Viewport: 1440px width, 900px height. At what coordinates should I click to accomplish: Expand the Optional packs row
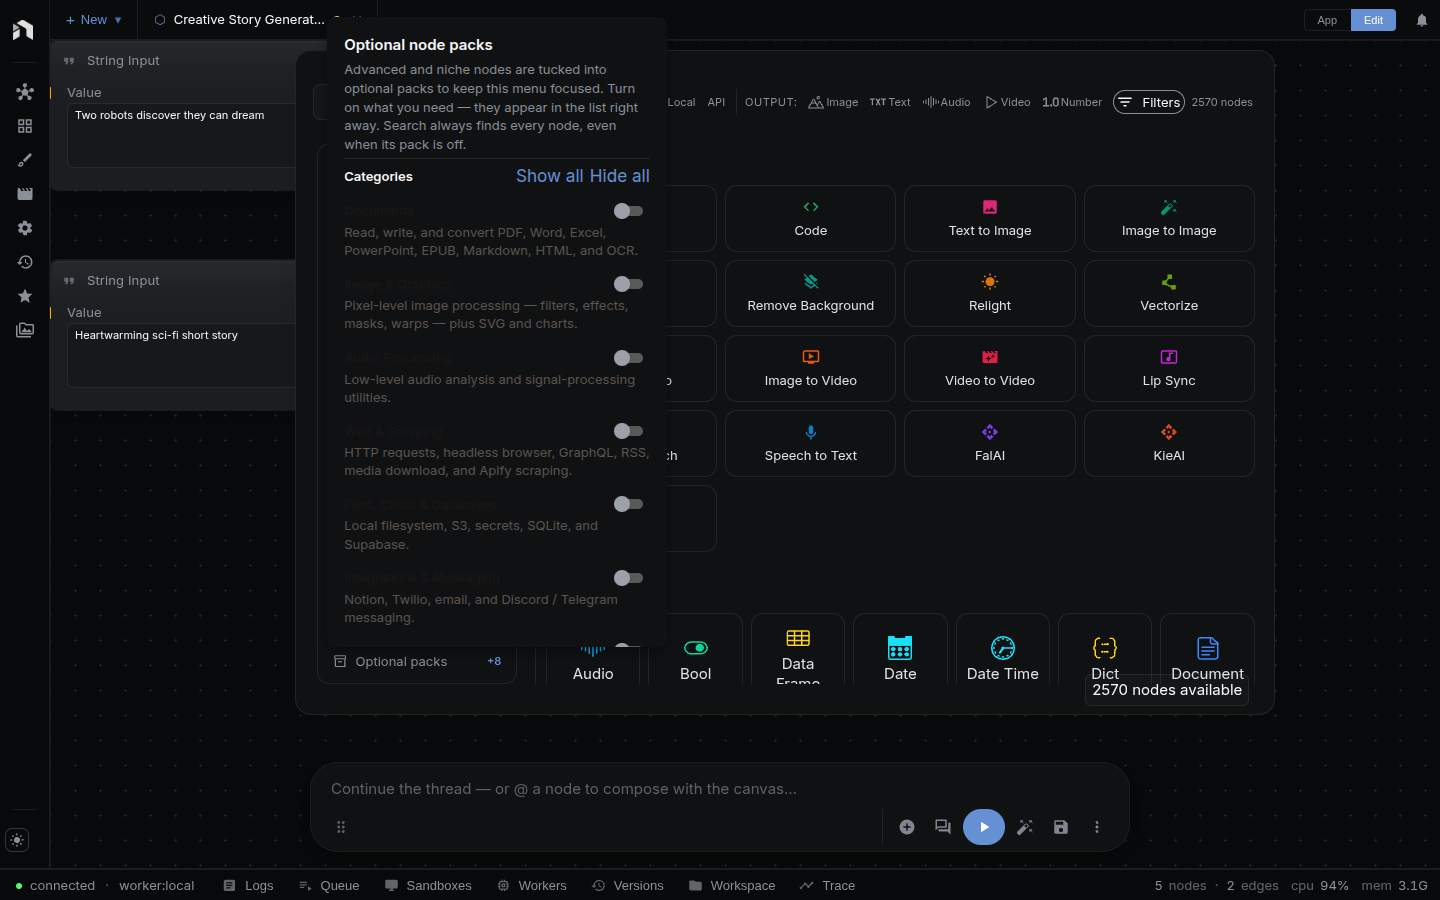point(417,661)
